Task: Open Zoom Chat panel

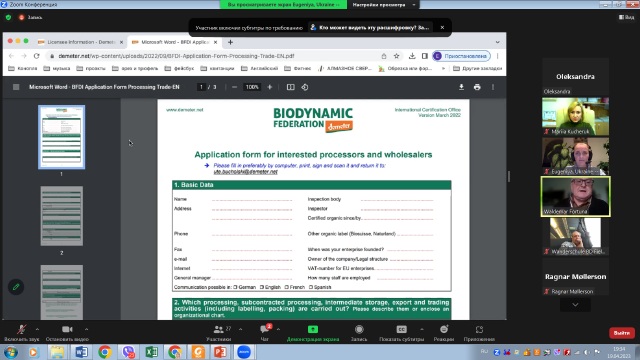Action: tap(264, 329)
